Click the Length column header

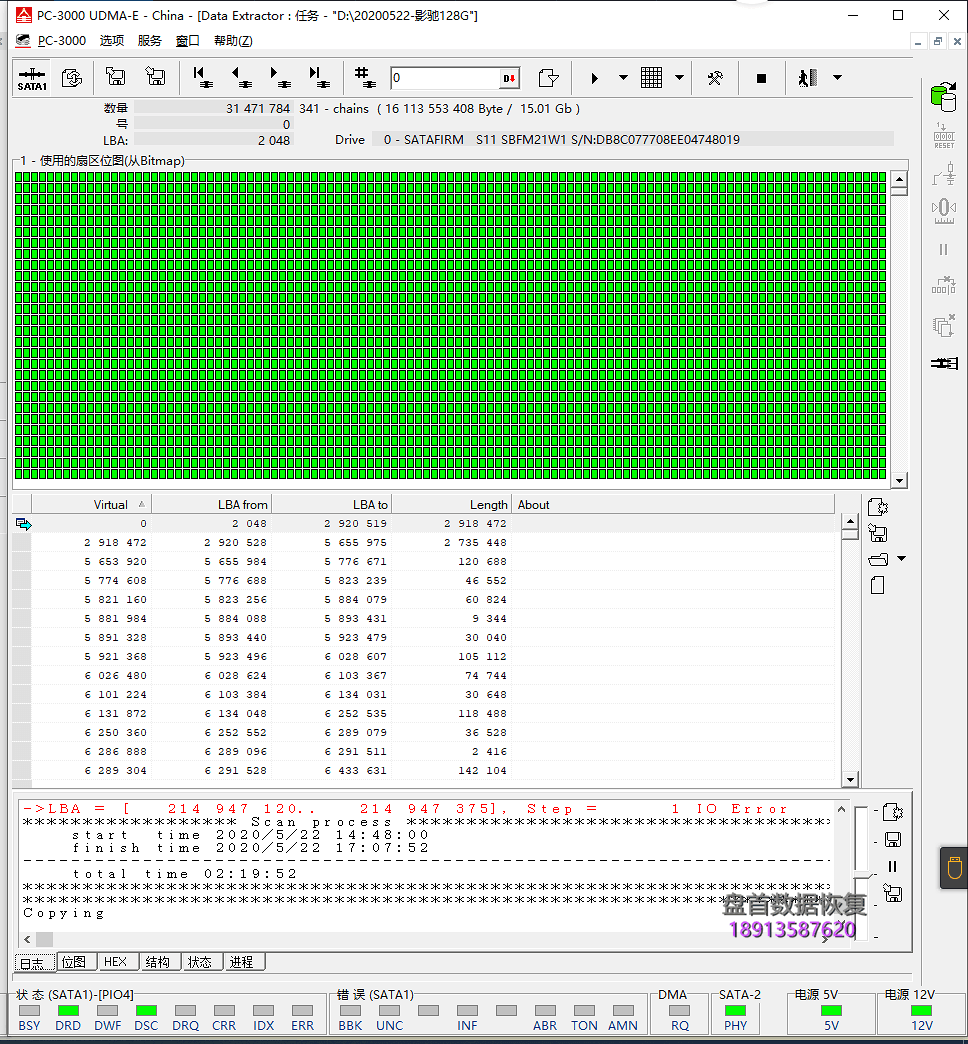[451, 505]
